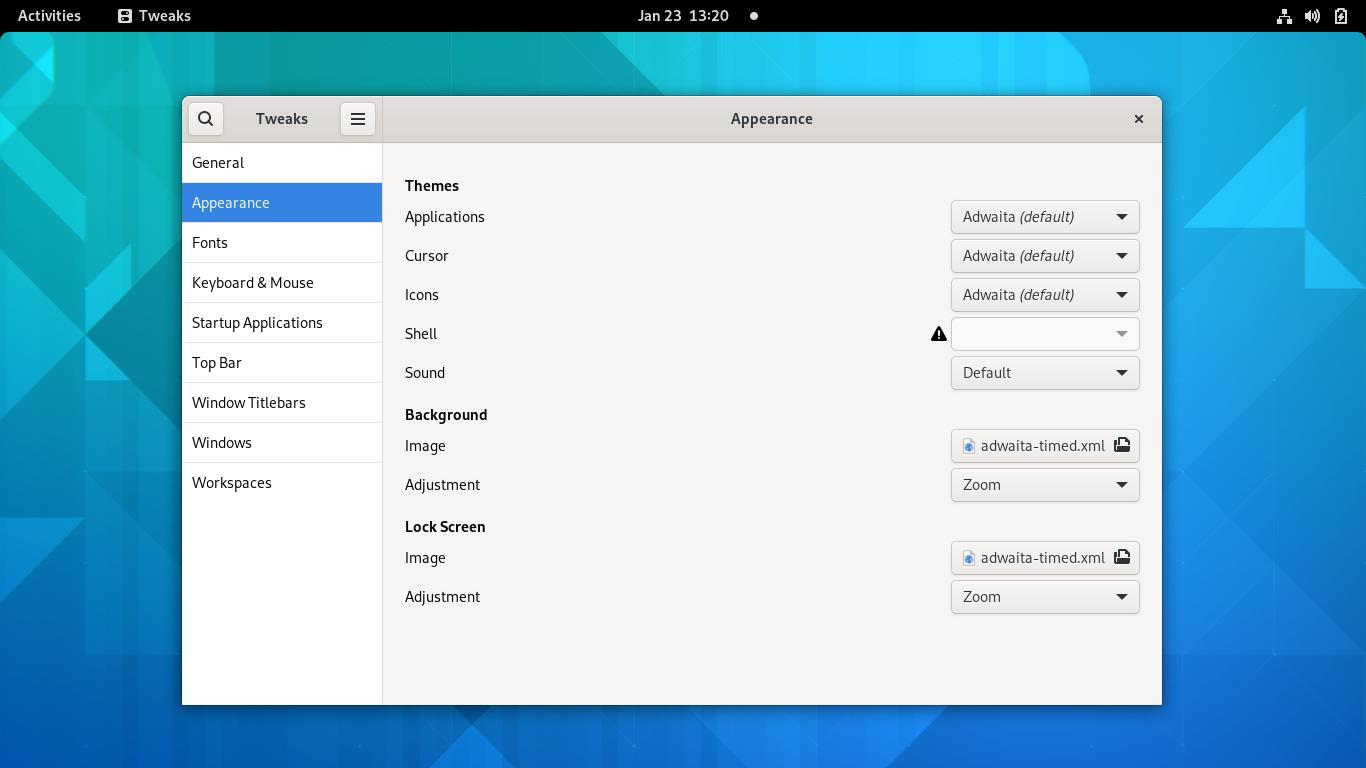Expand the Applications theme dropdown
Image resolution: width=1366 pixels, height=768 pixels.
pos(1044,217)
